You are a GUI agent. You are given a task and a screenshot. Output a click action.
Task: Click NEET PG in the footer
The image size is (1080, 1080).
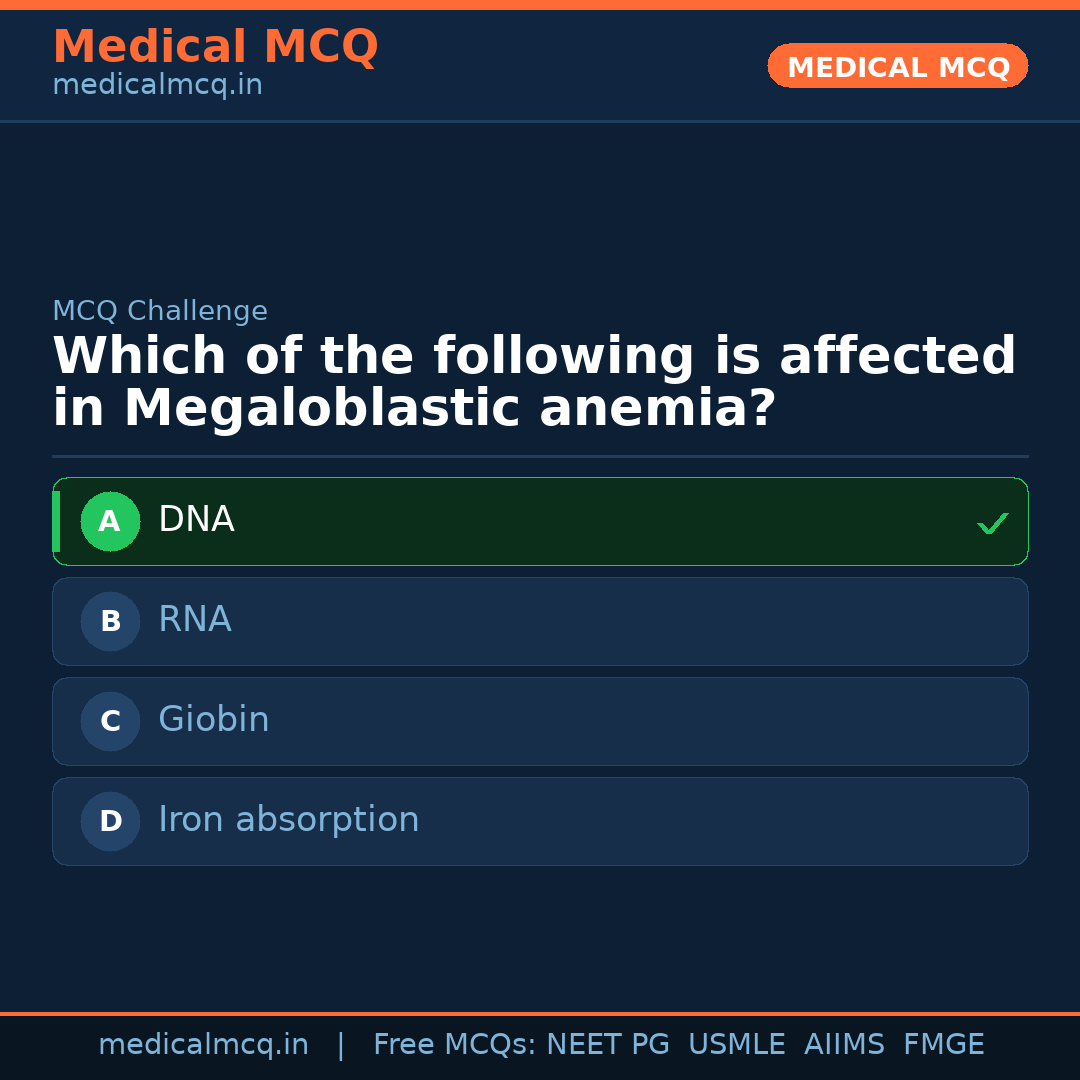[607, 1044]
